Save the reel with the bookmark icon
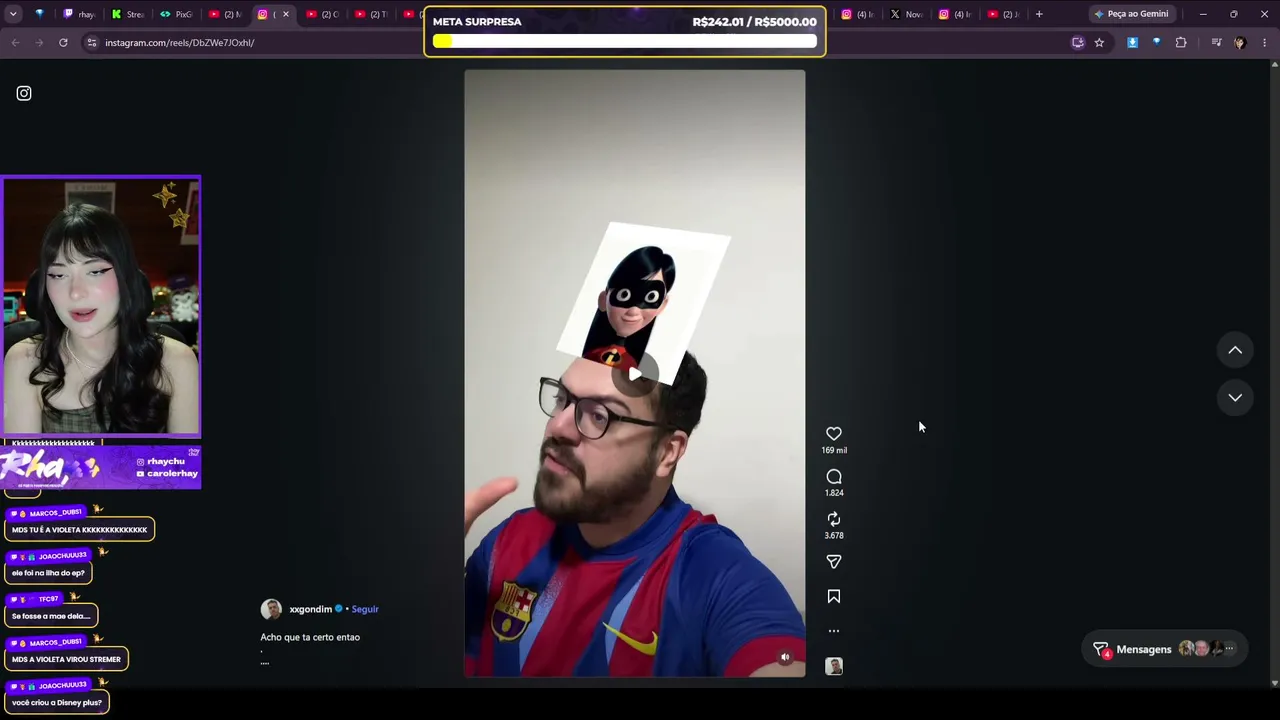Image resolution: width=1280 pixels, height=720 pixels. click(834, 597)
